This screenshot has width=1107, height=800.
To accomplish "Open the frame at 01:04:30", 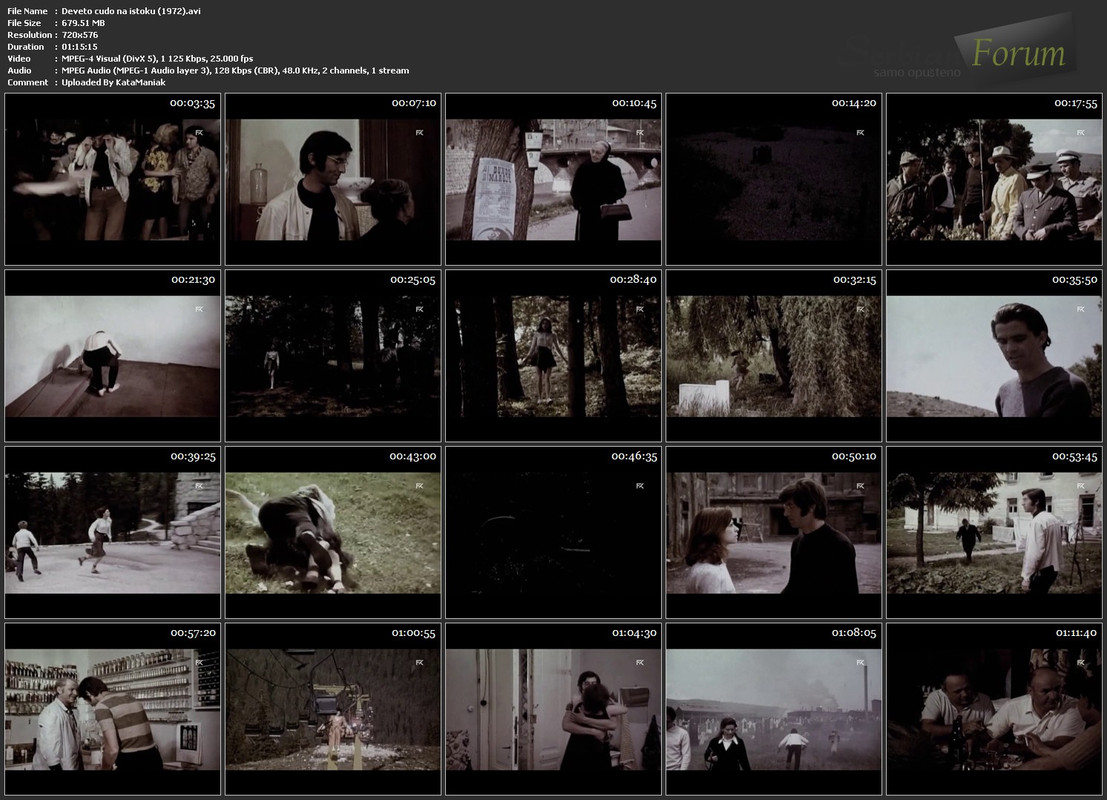I will (553, 709).
